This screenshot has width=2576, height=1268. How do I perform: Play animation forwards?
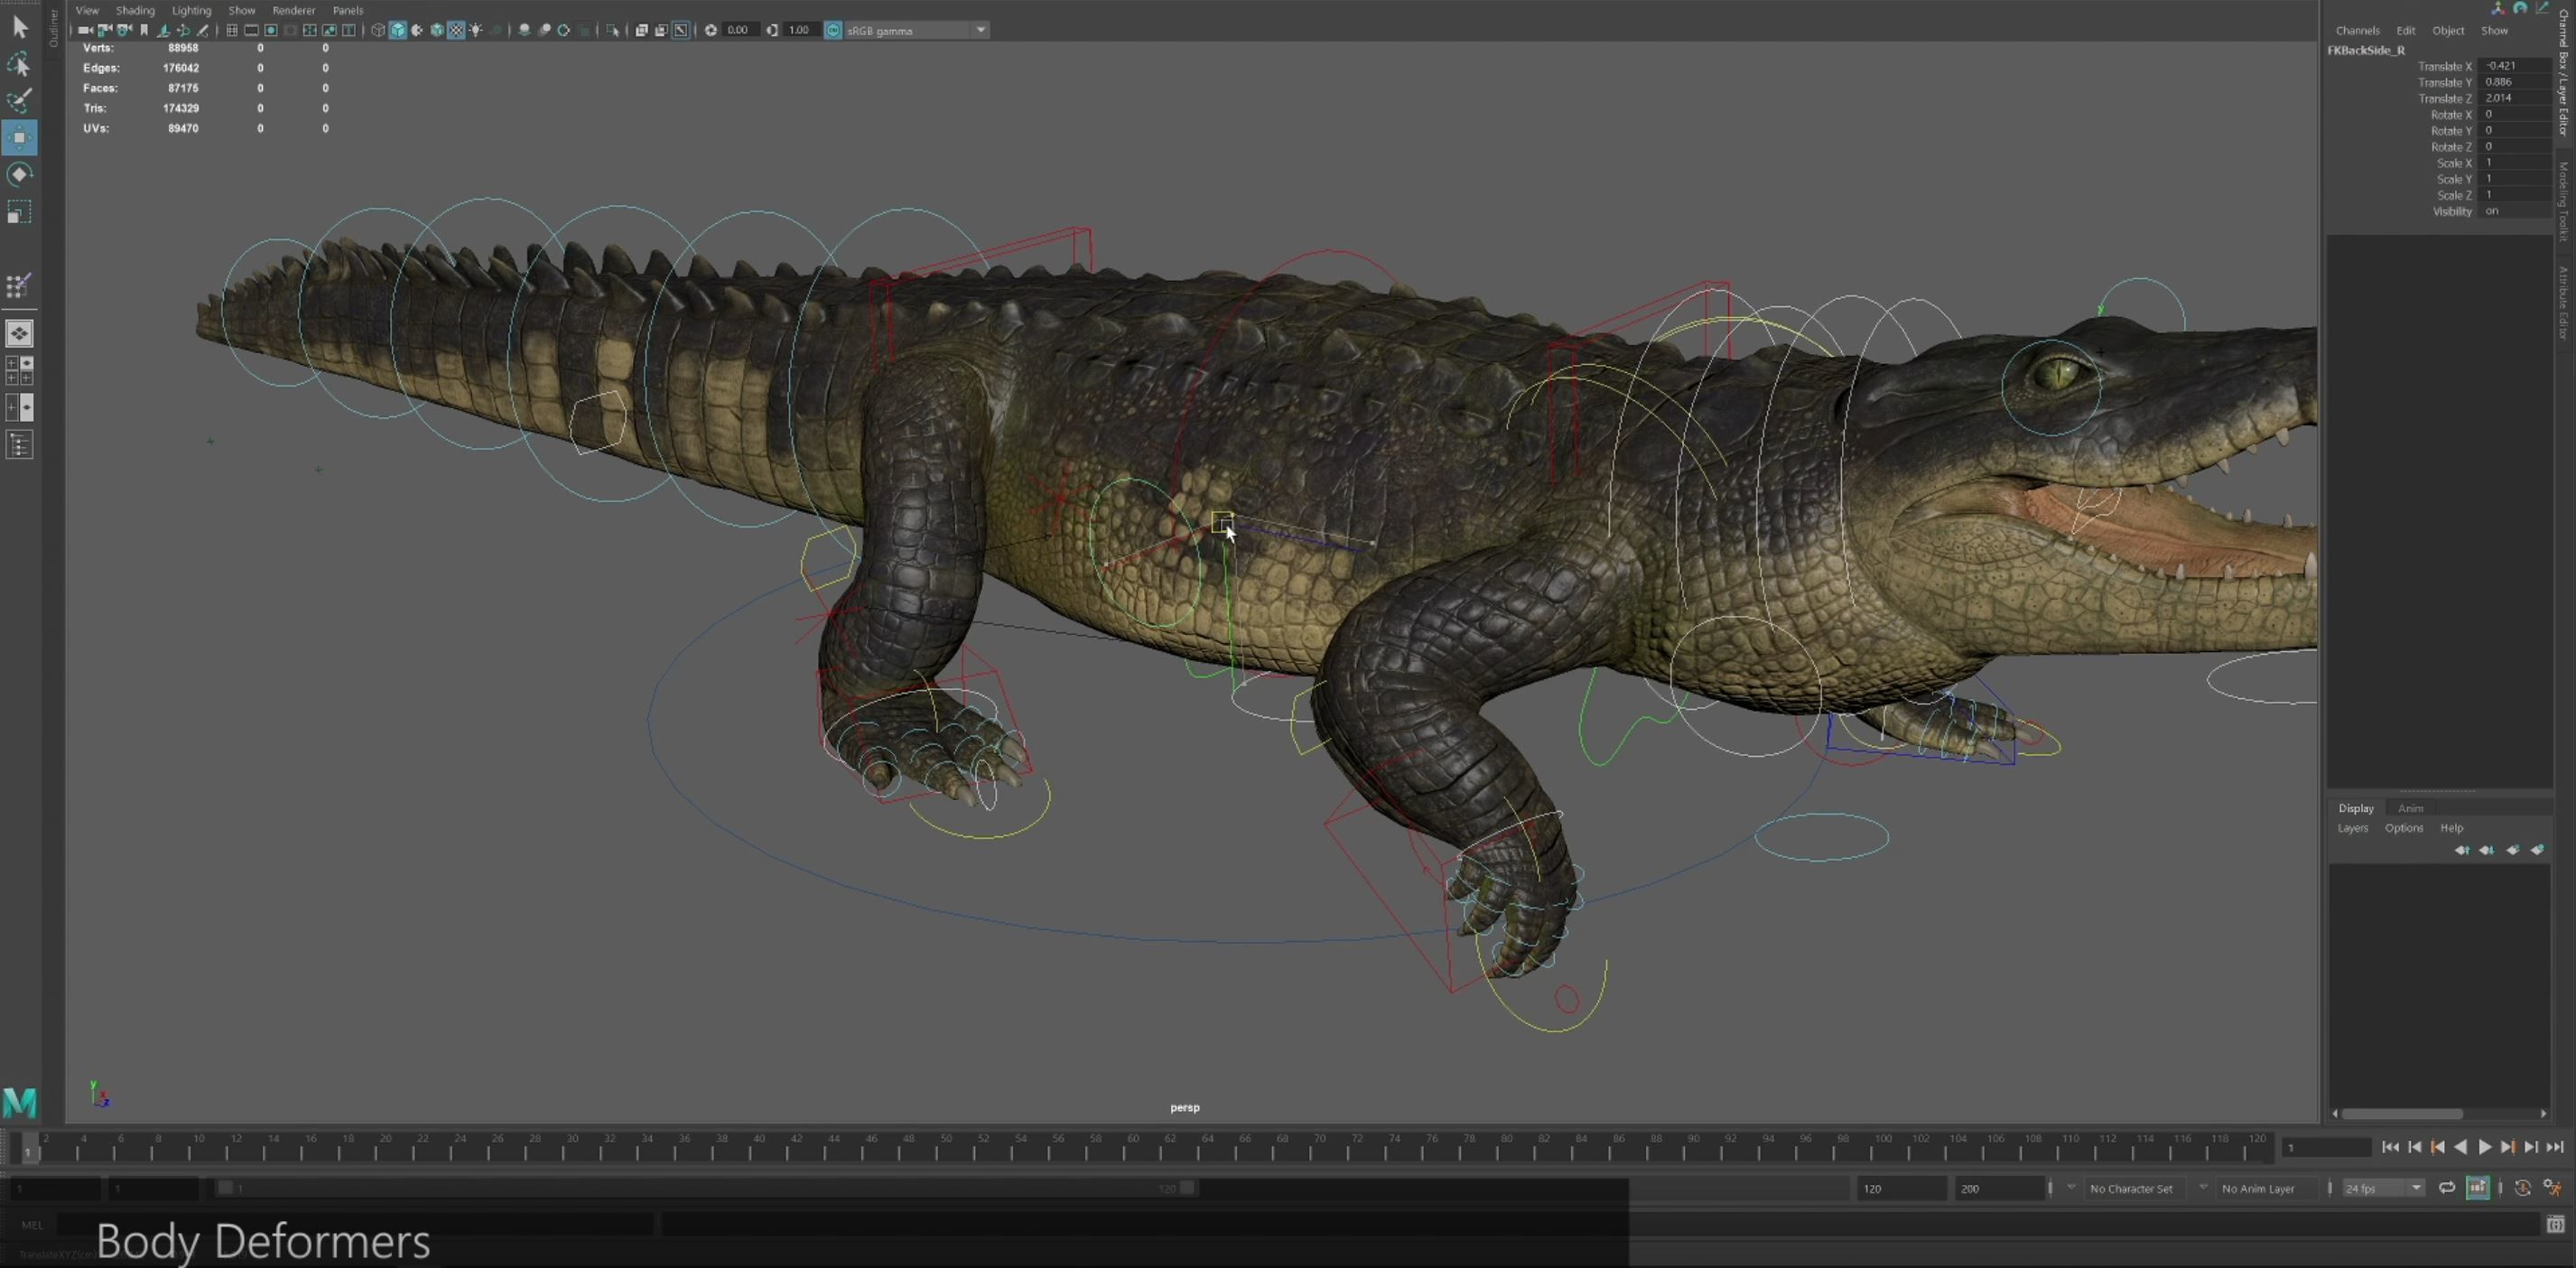pyautogui.click(x=2485, y=1147)
